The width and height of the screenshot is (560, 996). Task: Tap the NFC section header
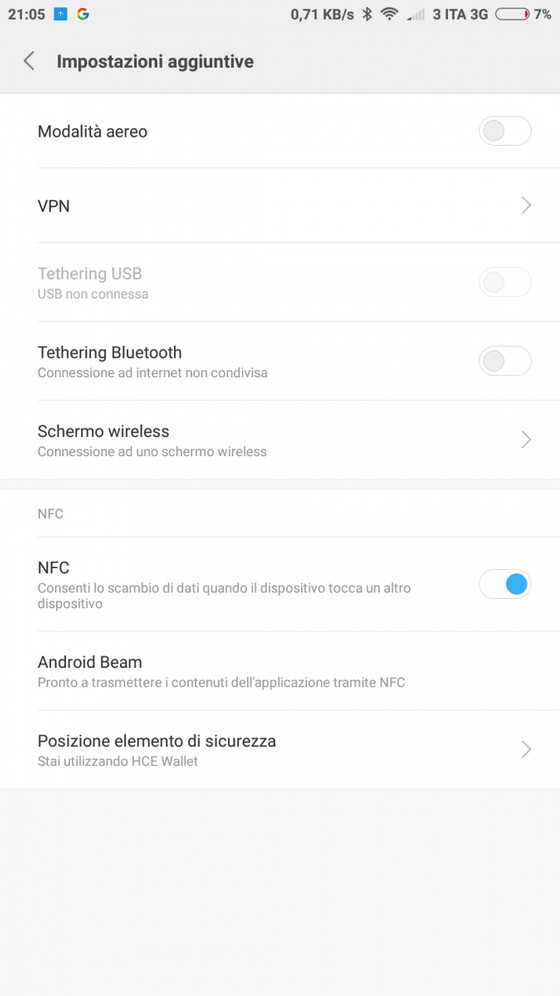tap(50, 513)
